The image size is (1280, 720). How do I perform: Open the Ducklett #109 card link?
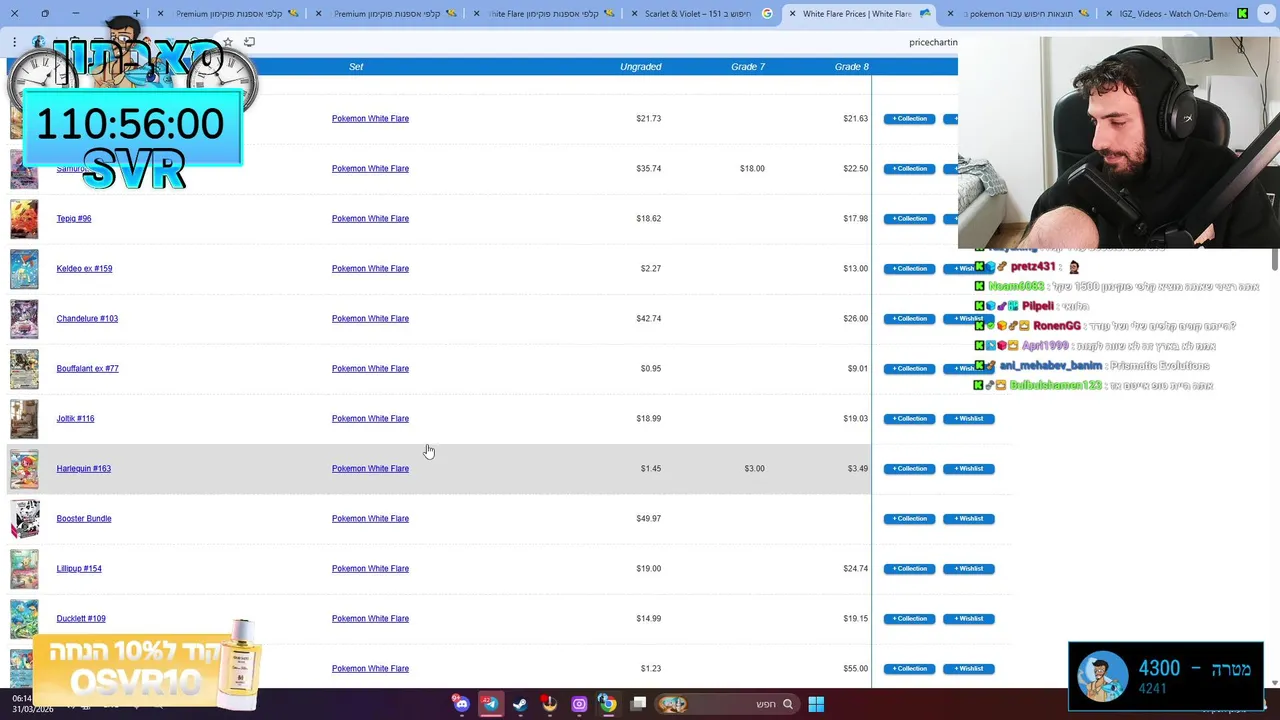coord(81,619)
